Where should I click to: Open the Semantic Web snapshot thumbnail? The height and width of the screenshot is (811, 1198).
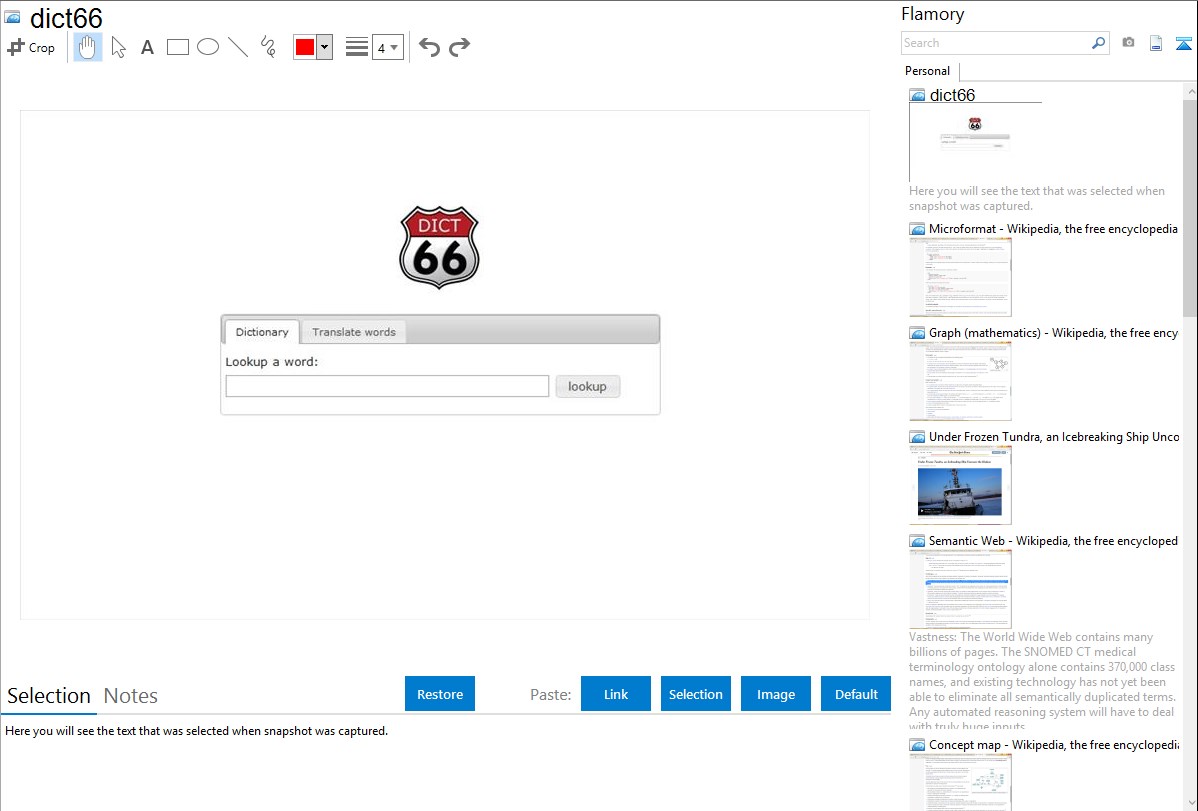tap(960, 589)
